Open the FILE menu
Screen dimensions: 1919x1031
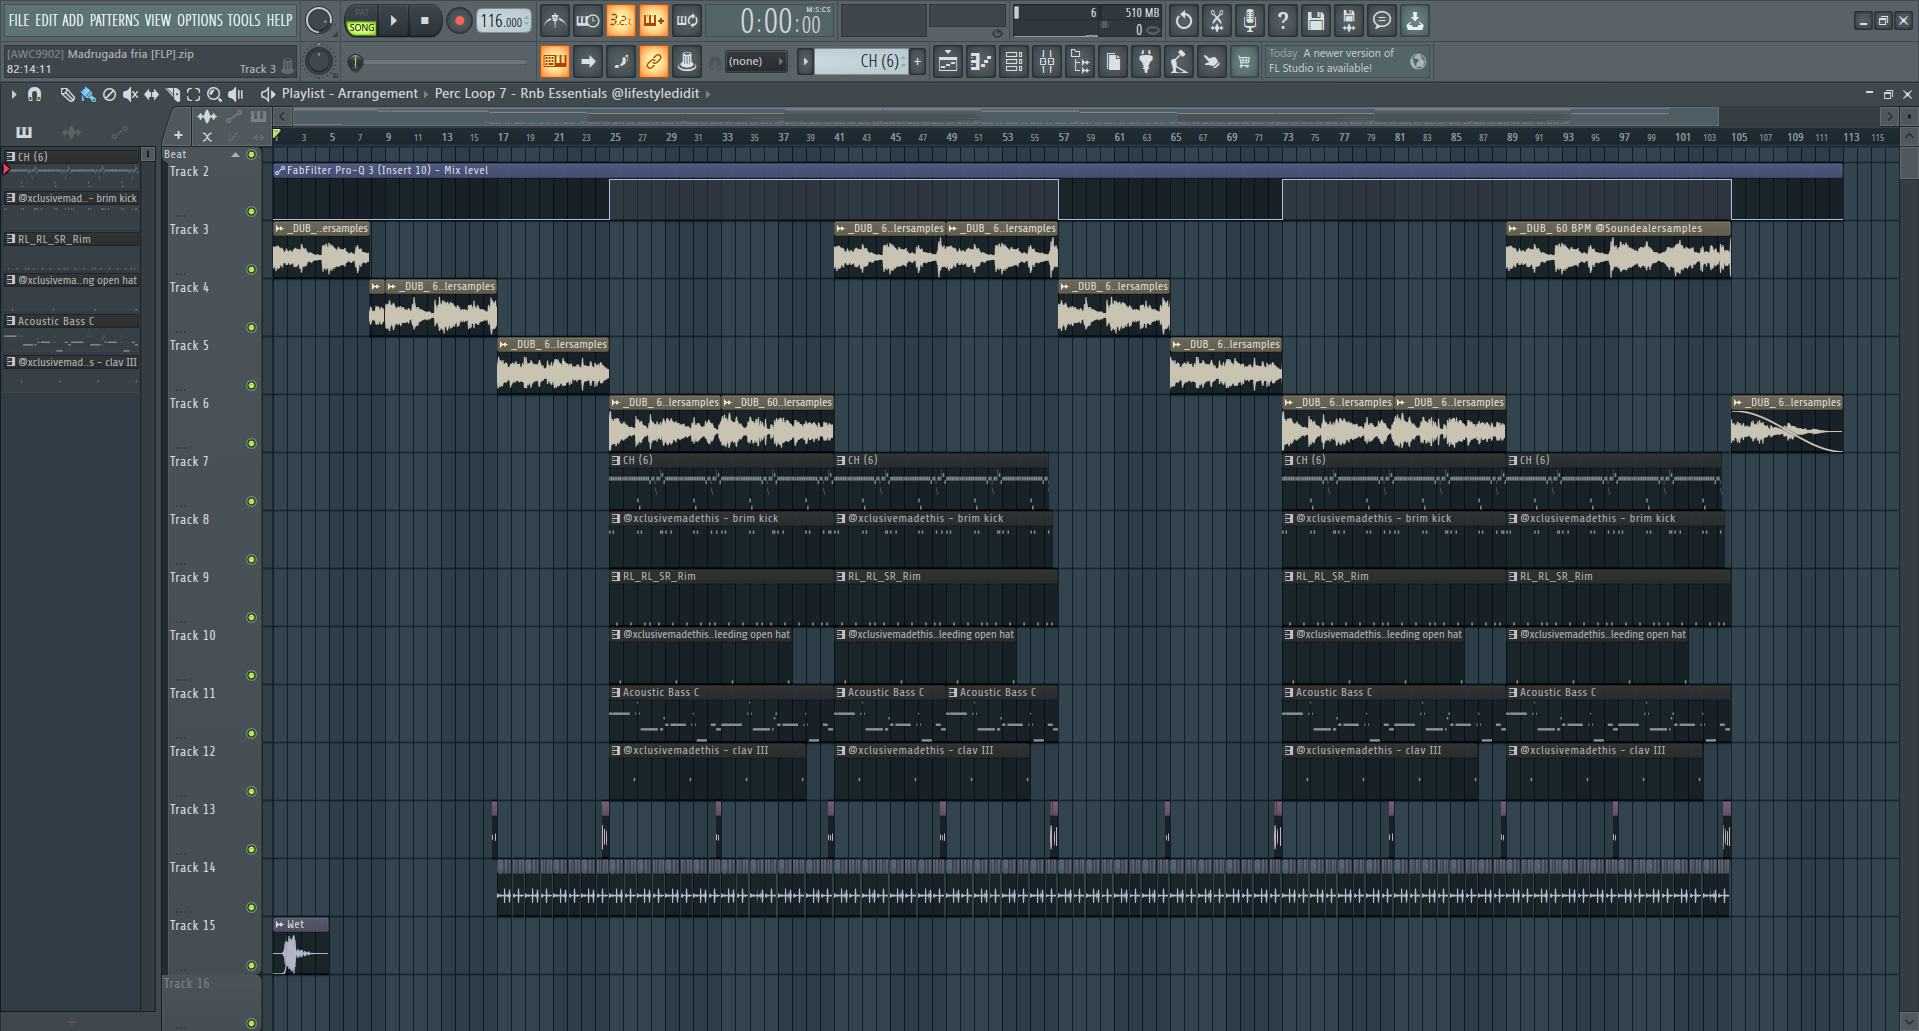tap(19, 20)
